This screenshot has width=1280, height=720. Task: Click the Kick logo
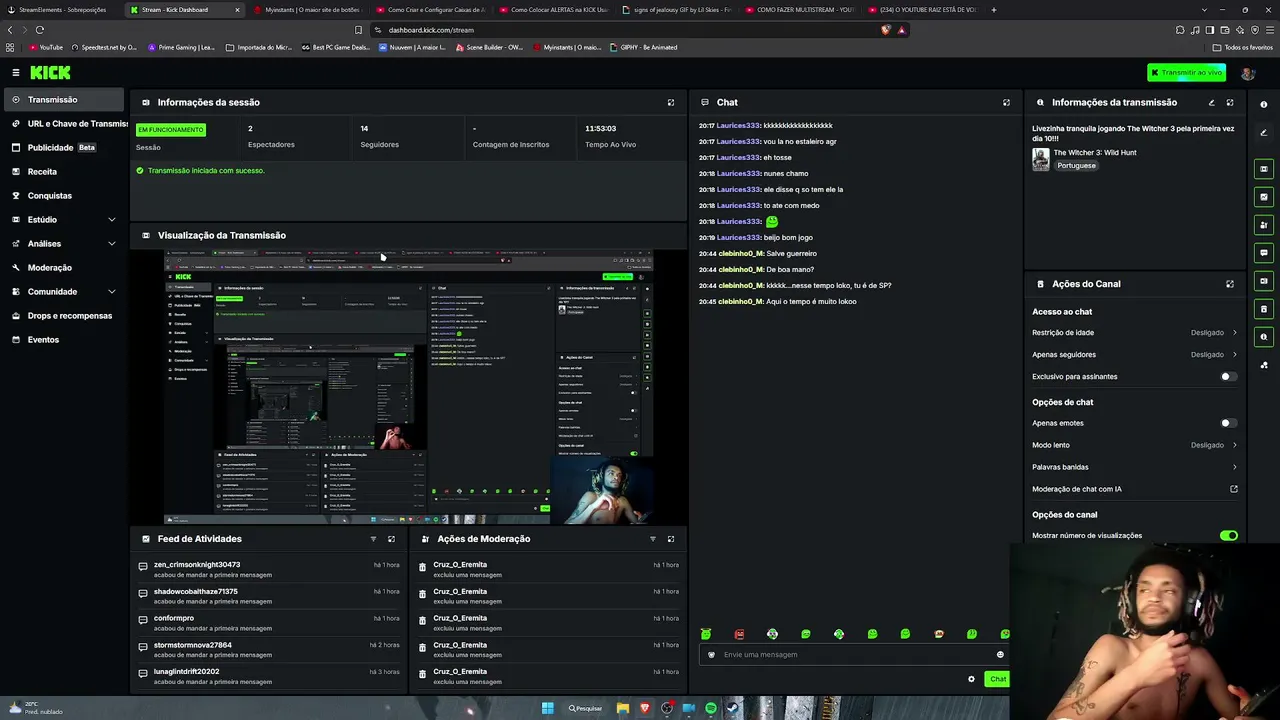click(x=50, y=73)
